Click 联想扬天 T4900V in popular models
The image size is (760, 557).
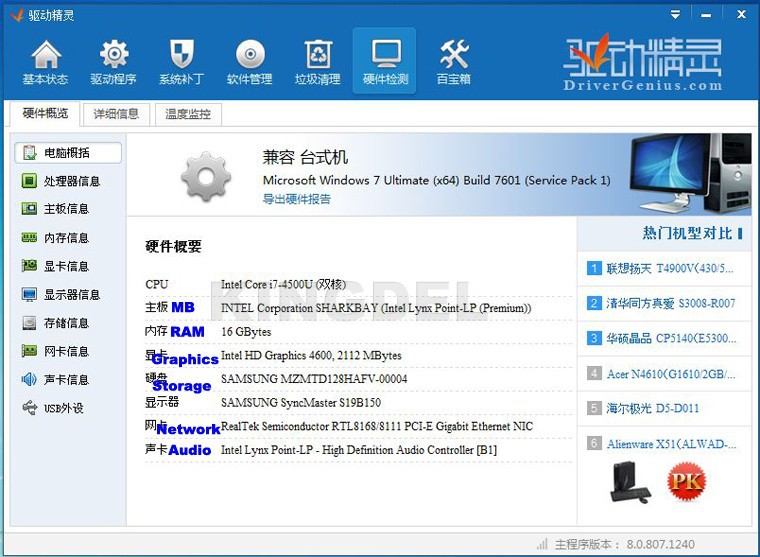click(x=668, y=268)
